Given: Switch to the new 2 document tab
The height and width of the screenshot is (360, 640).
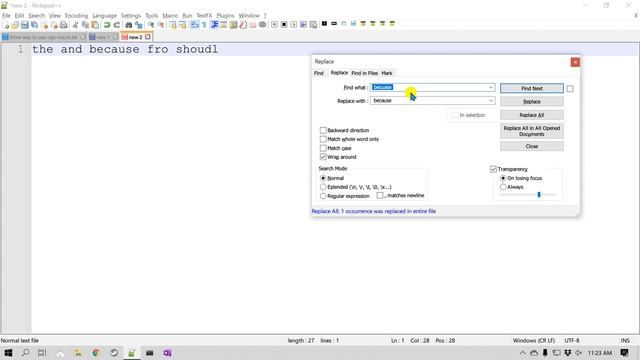Looking at the screenshot, I should [135, 37].
